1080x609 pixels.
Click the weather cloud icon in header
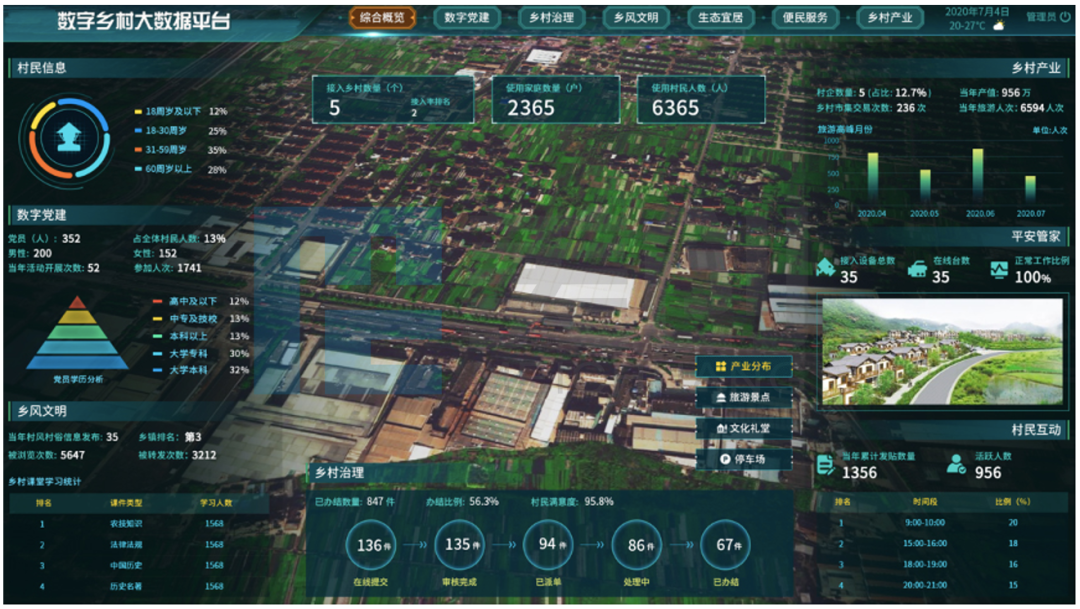tap(998, 26)
